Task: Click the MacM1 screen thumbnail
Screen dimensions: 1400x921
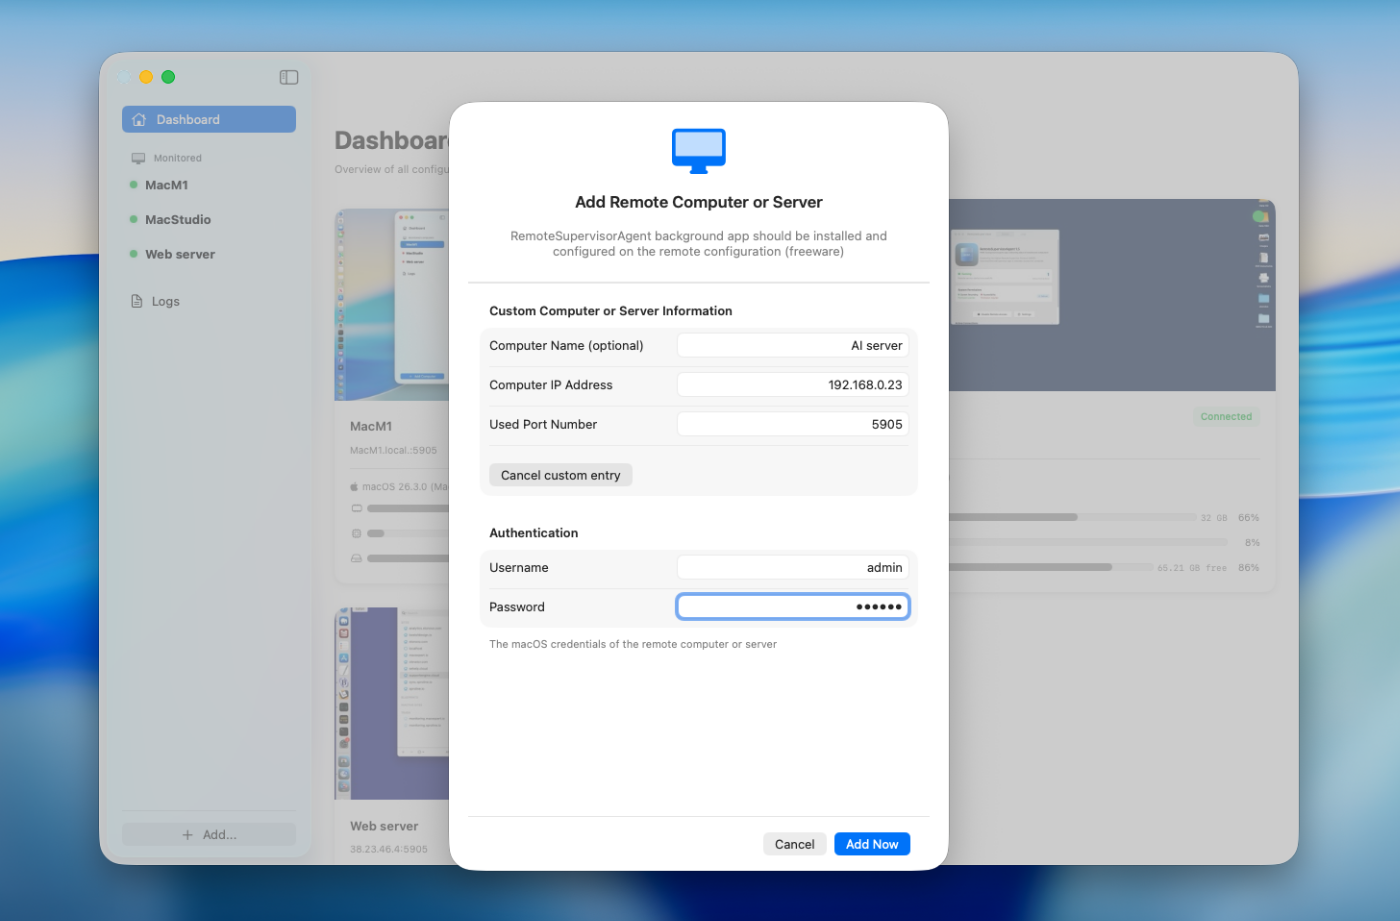Action: pyautogui.click(x=391, y=305)
